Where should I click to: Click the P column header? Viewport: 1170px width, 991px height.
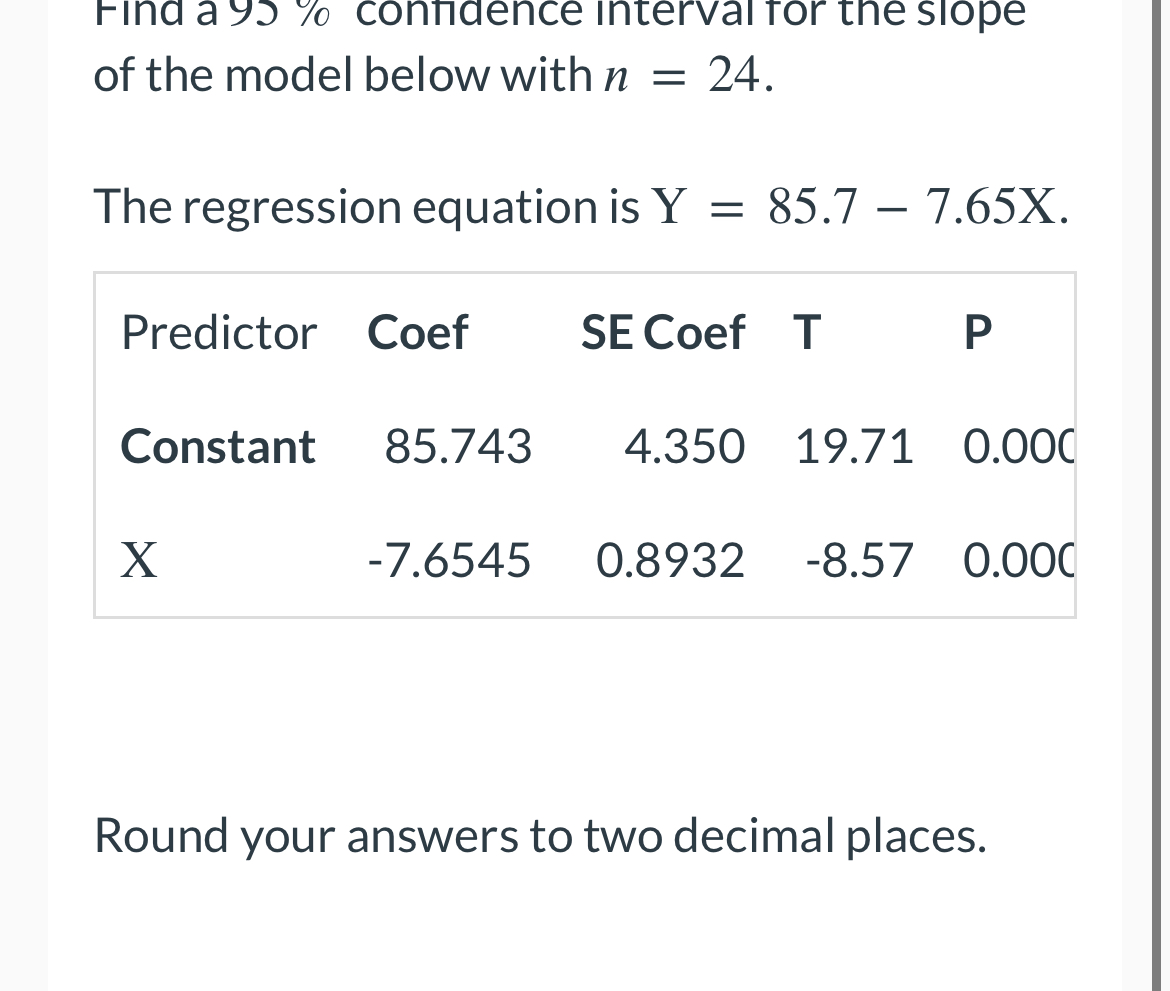[977, 332]
